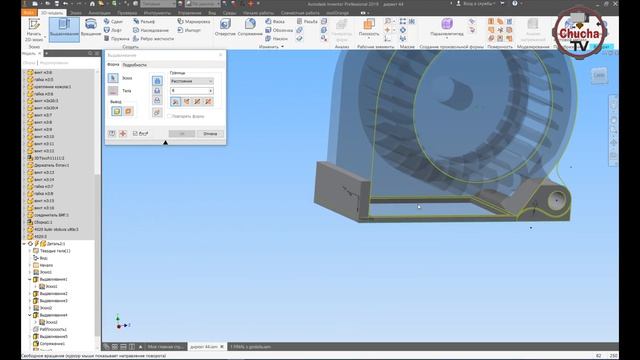Open the Расстояние extents dropdown
640x360 pixels.
point(191,81)
